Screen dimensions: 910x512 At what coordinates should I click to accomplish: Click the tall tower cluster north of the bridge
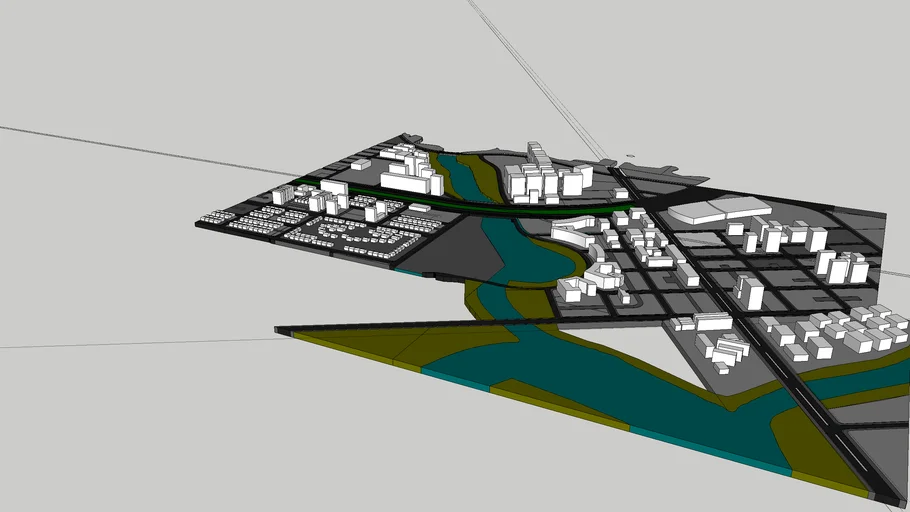click(x=540, y=178)
